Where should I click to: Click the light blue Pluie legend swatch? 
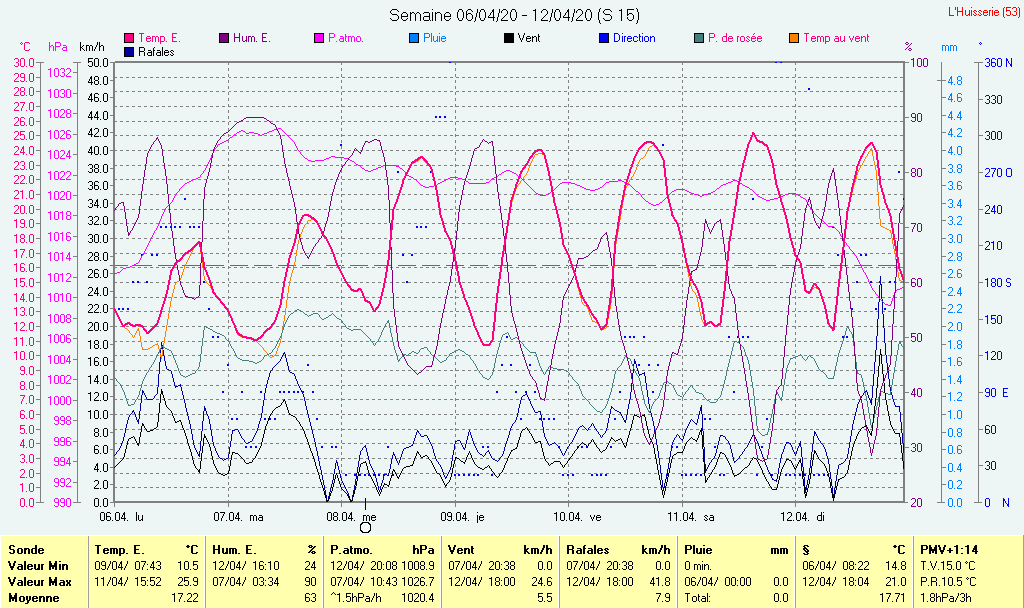(x=414, y=39)
